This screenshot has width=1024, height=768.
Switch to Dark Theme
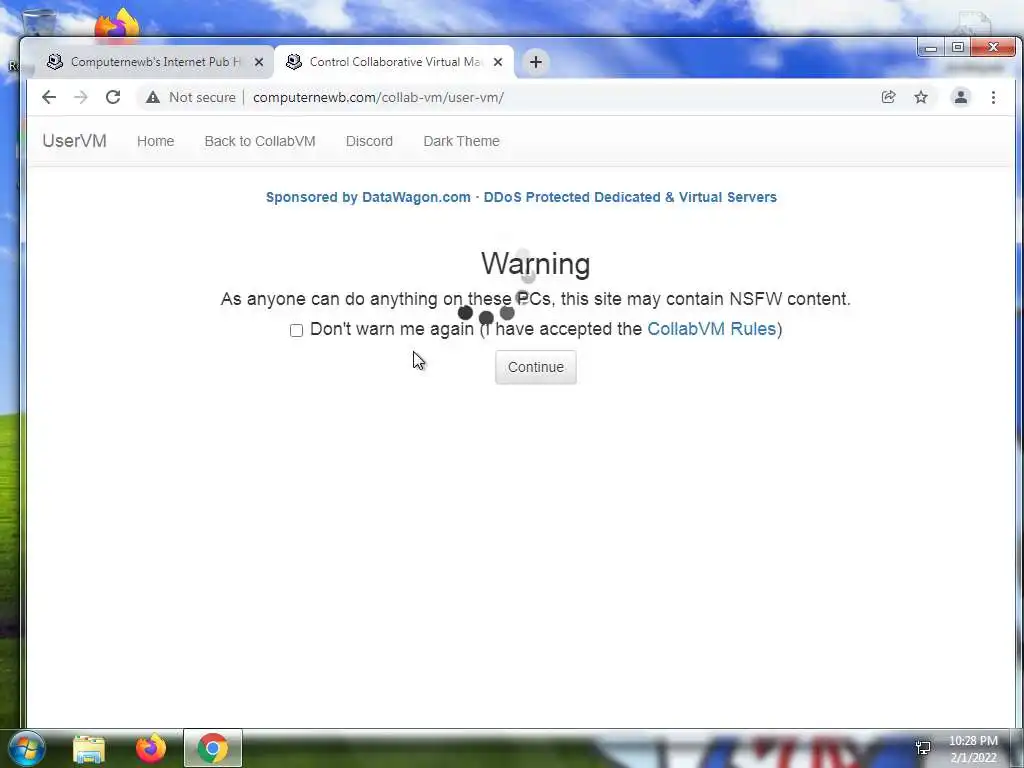pos(461,141)
